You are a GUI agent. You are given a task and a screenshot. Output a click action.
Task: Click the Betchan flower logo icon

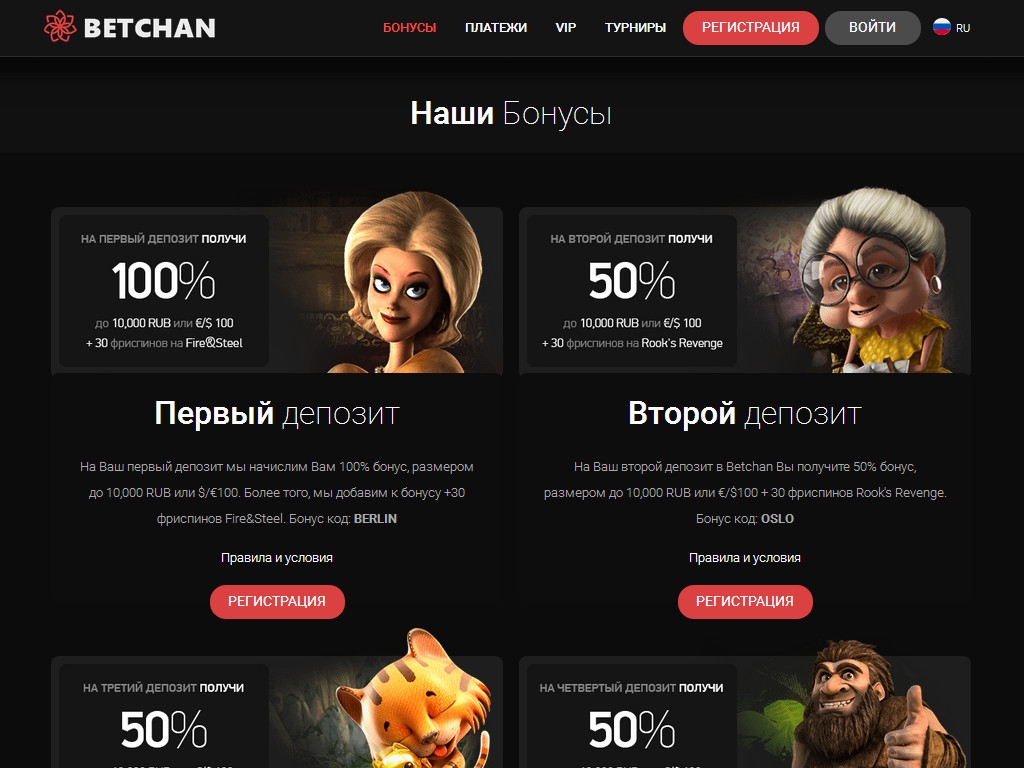pyautogui.click(x=59, y=27)
